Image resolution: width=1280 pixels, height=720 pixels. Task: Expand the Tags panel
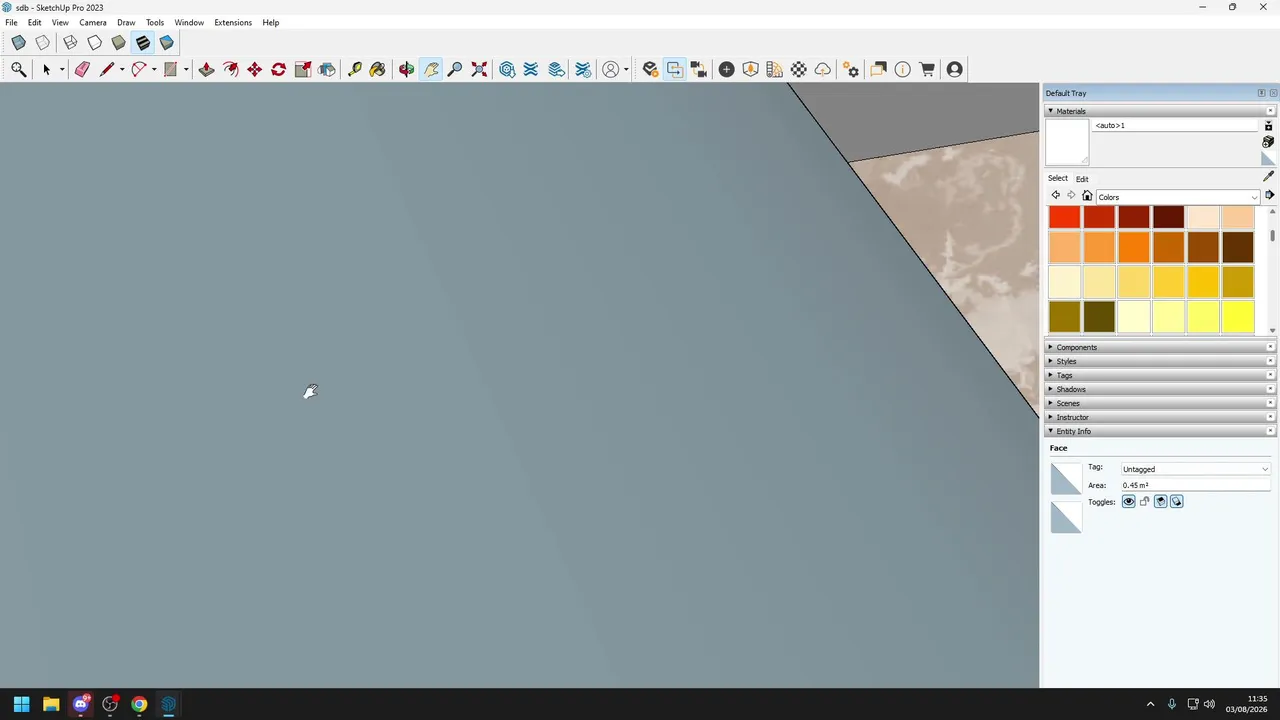1160,375
